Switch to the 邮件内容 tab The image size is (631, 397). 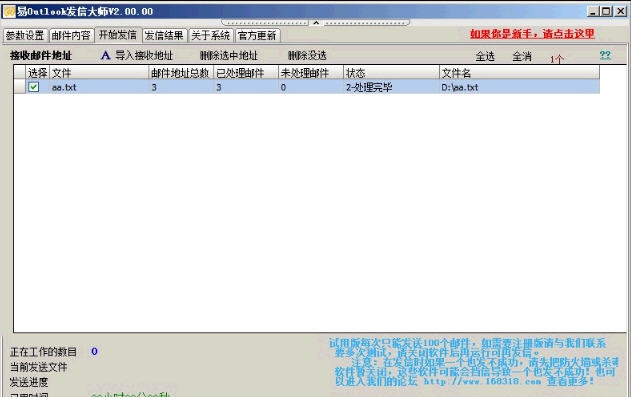[x=71, y=35]
